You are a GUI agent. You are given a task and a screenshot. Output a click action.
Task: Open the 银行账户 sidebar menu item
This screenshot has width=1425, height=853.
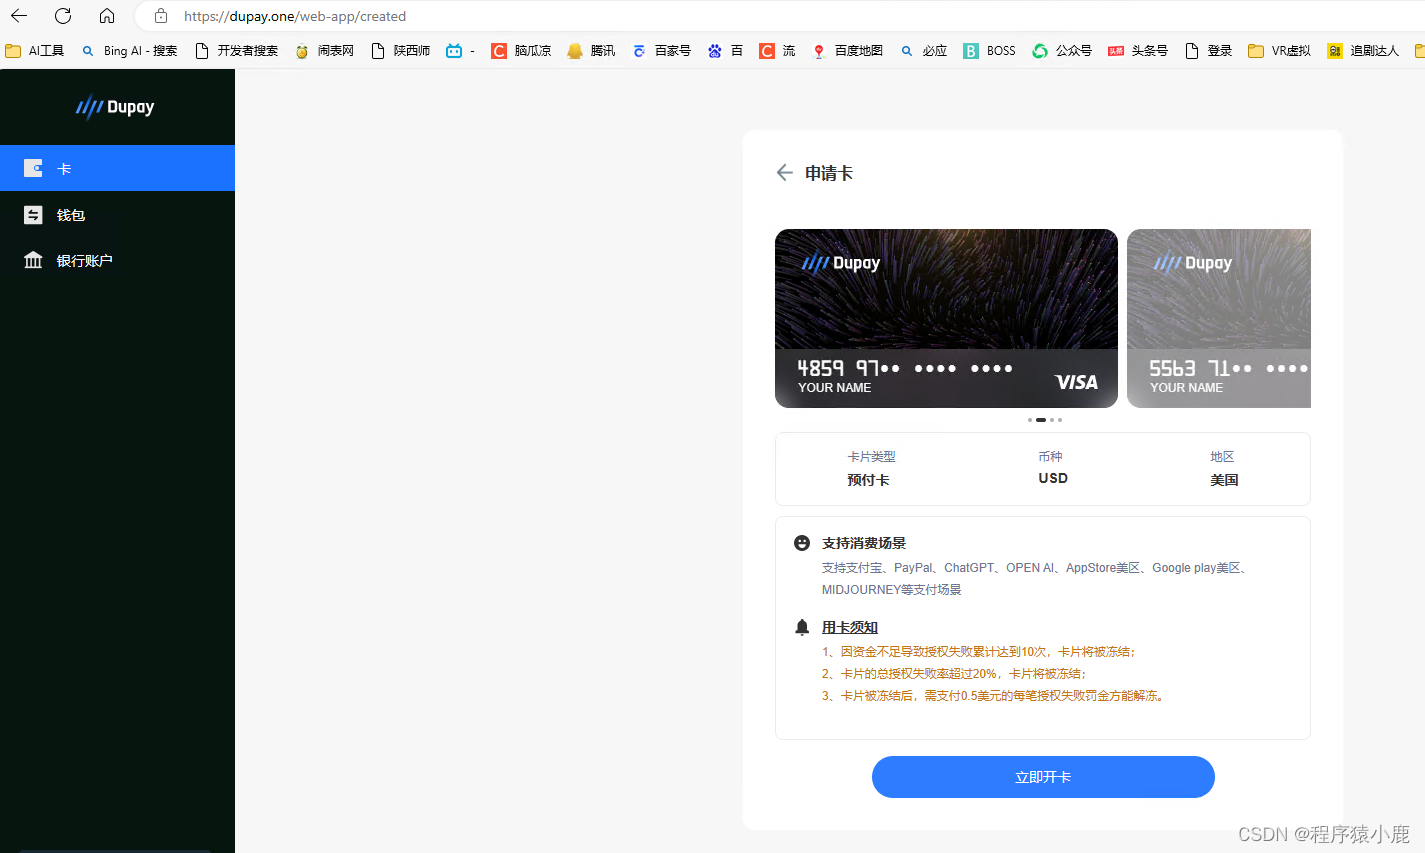pyautogui.click(x=117, y=260)
